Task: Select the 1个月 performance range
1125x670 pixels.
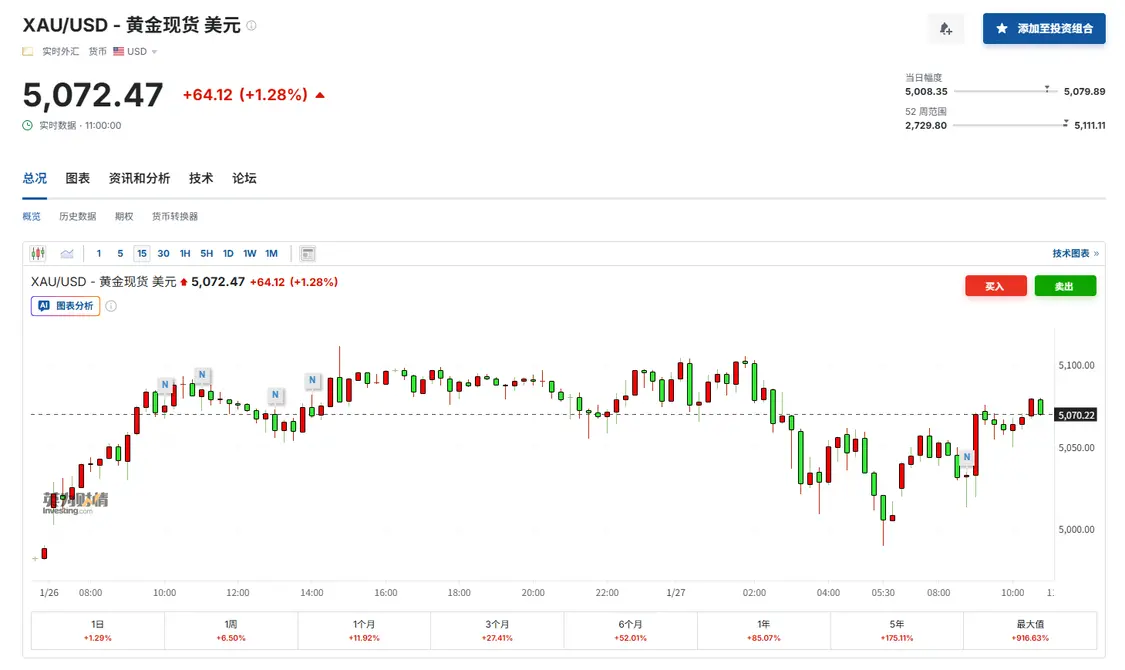Action: 364,630
